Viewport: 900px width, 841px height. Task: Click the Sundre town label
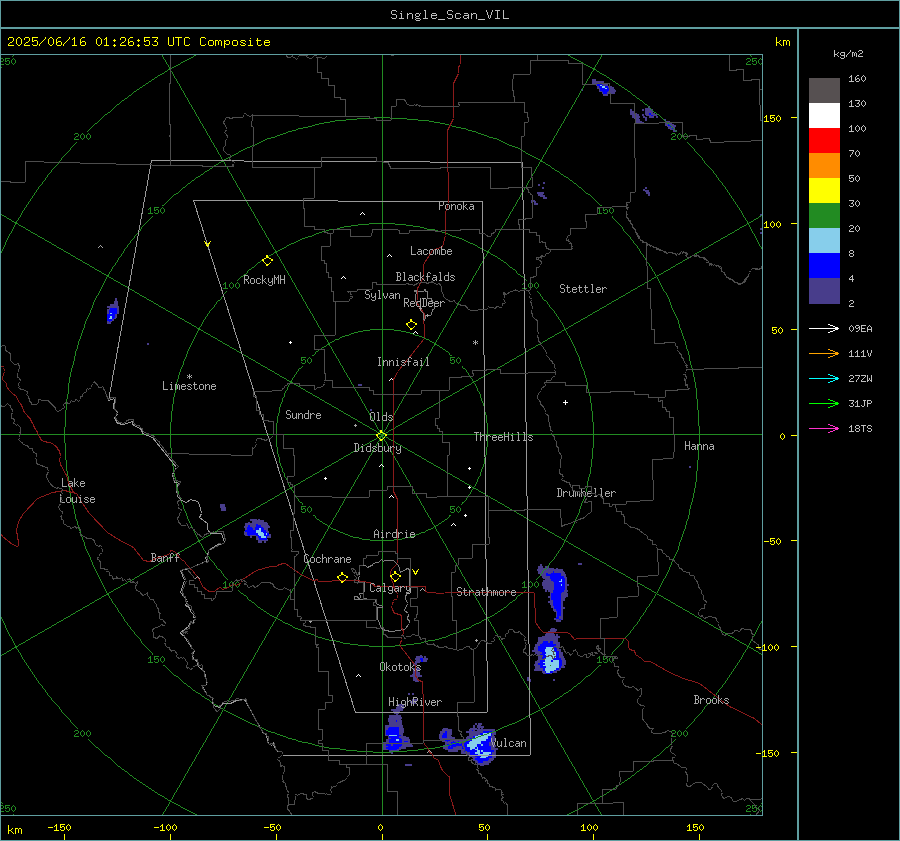pos(303,415)
